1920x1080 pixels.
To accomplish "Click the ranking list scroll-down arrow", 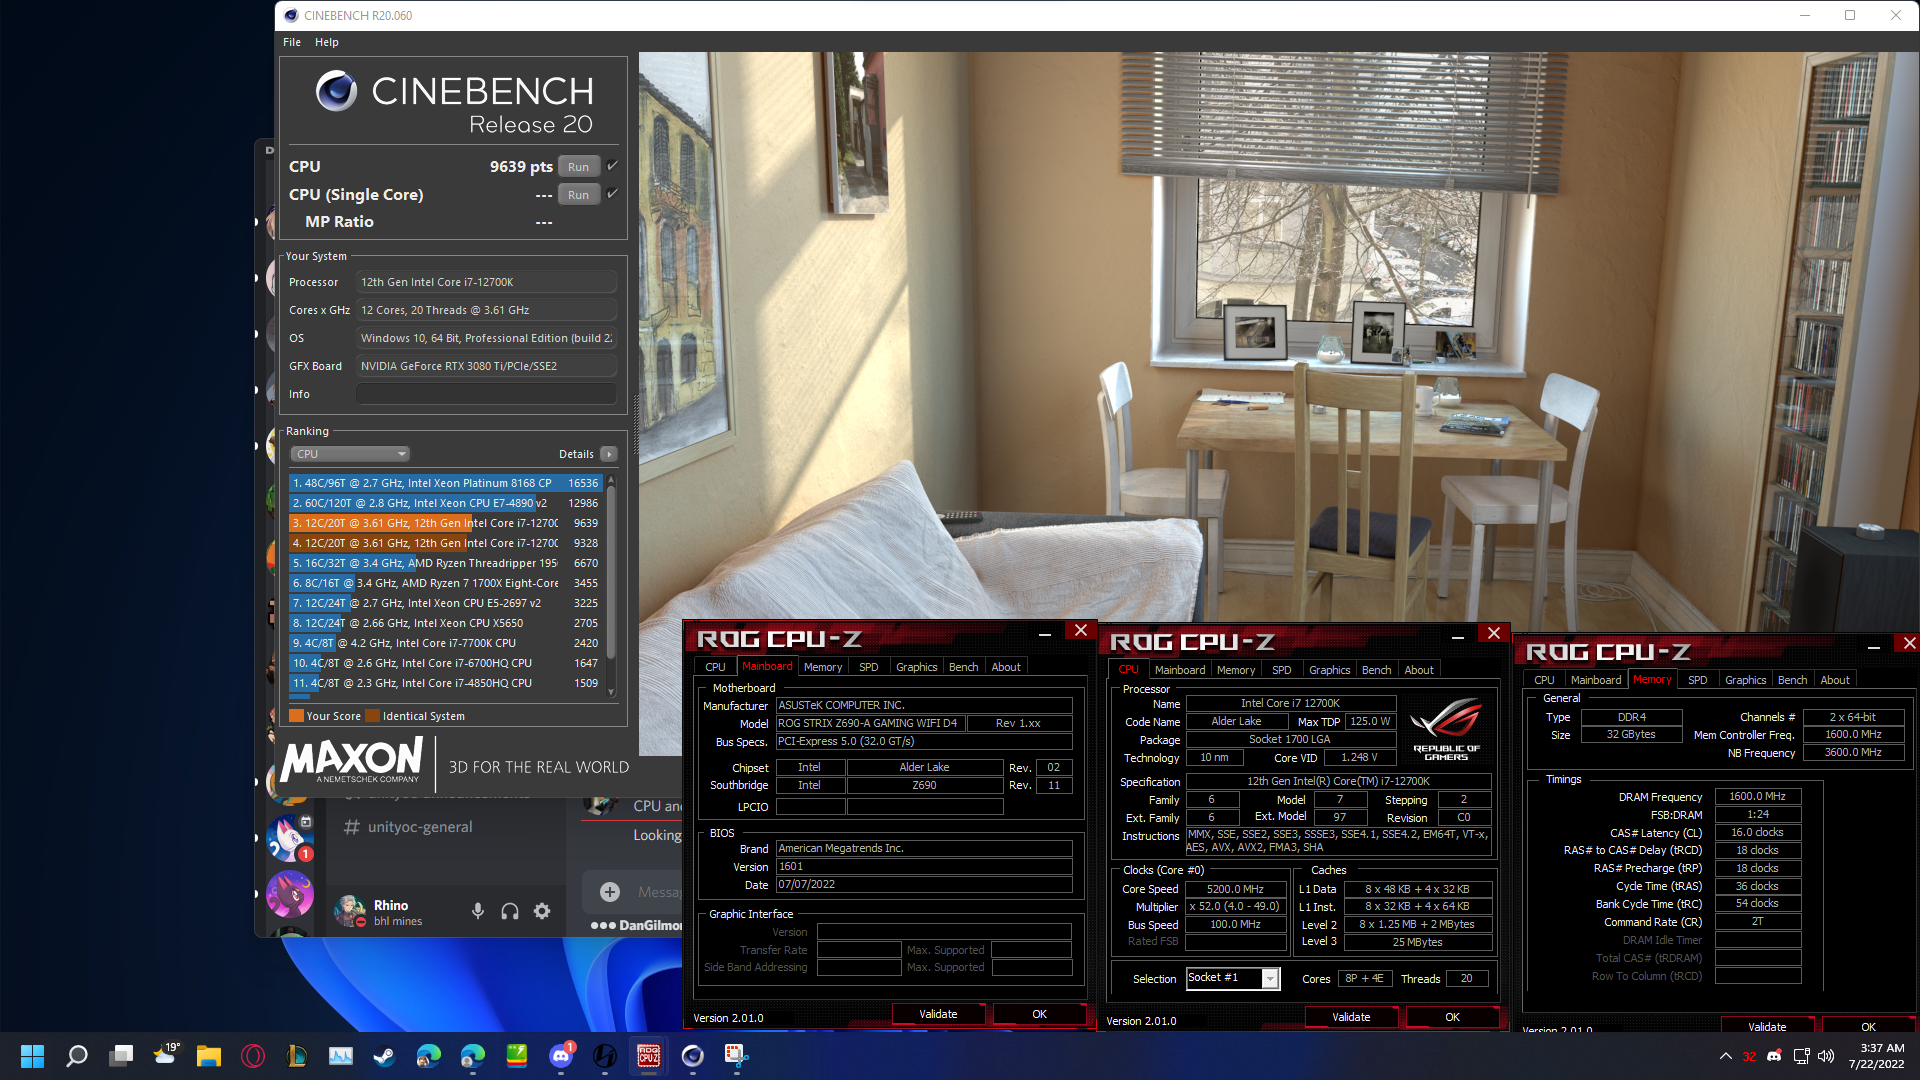I will 611,692.
